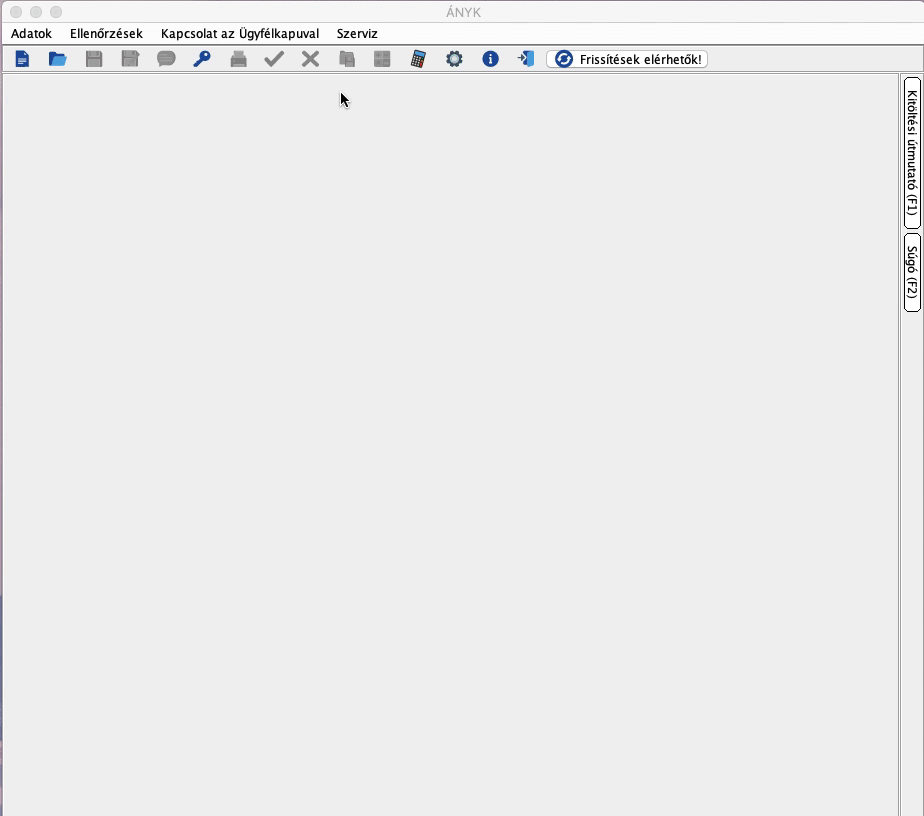Screen dimensions: 924x816
Task: Open the calculator tool
Action: tap(418, 59)
